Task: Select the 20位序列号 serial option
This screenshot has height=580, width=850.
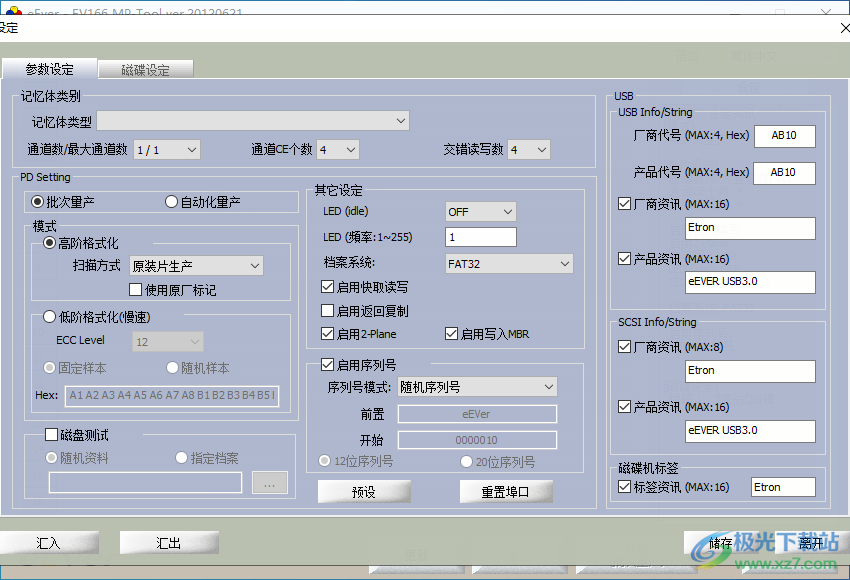Action: [465, 461]
